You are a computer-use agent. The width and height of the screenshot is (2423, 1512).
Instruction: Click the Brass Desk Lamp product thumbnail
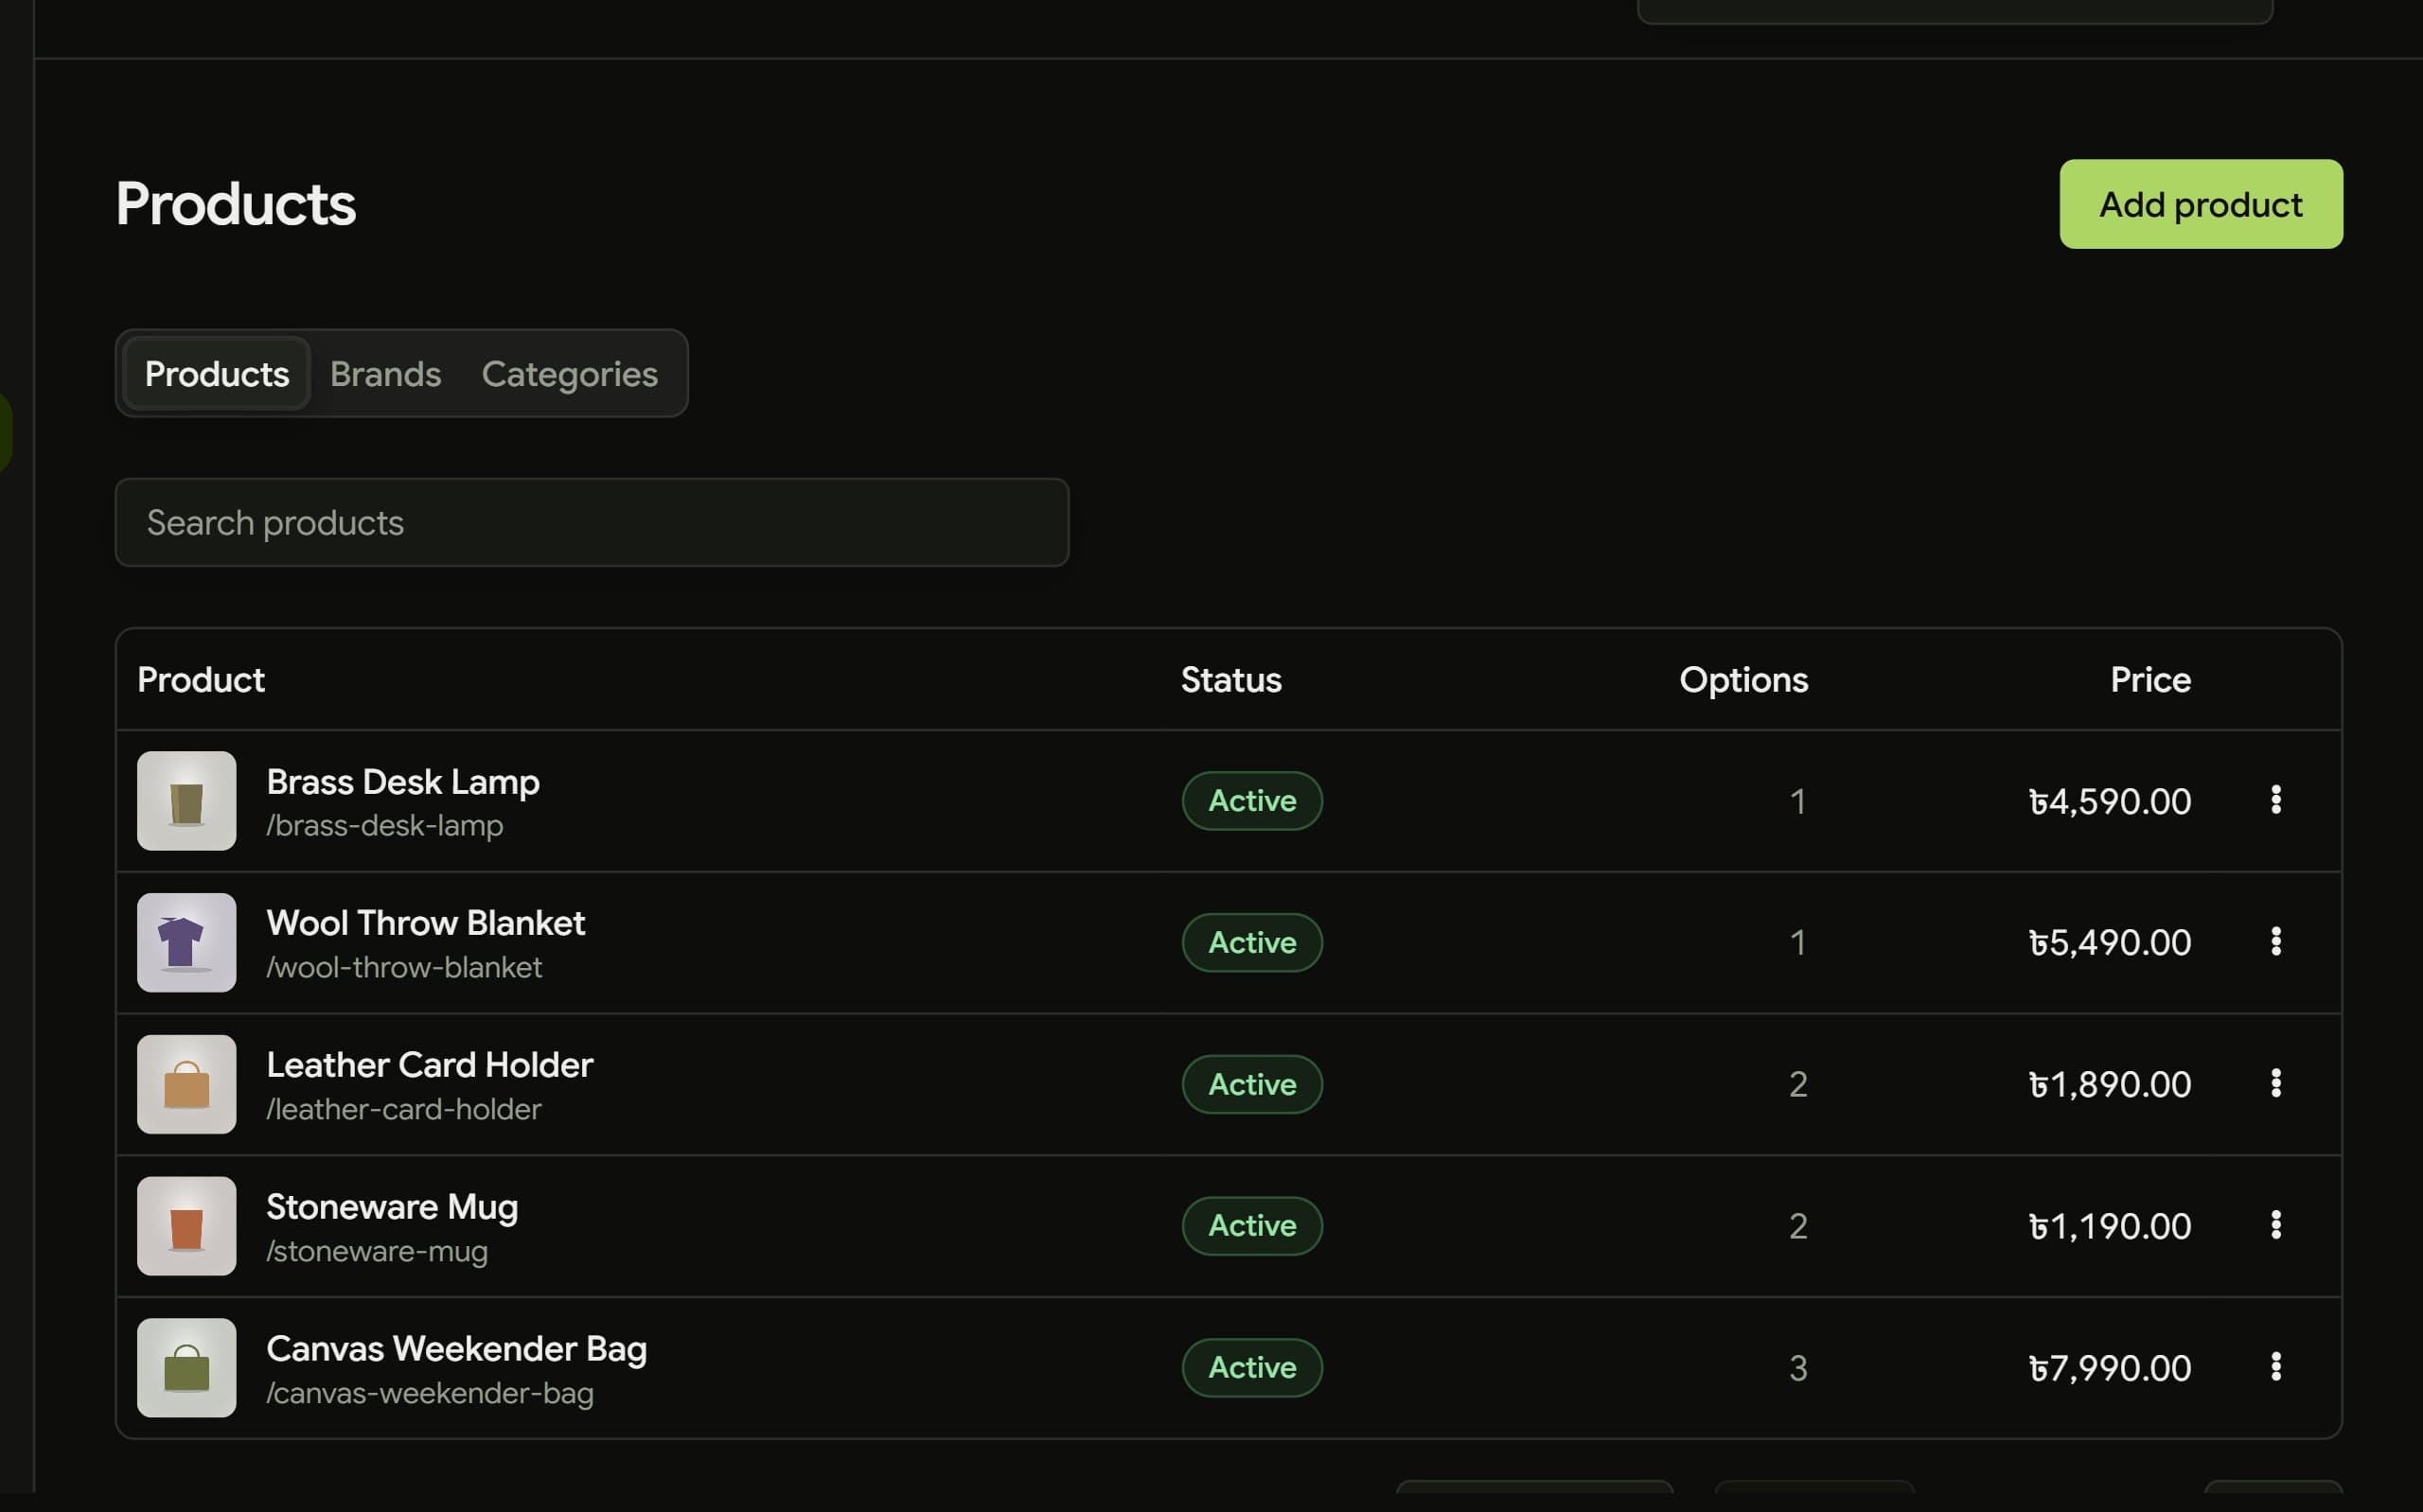pos(187,801)
